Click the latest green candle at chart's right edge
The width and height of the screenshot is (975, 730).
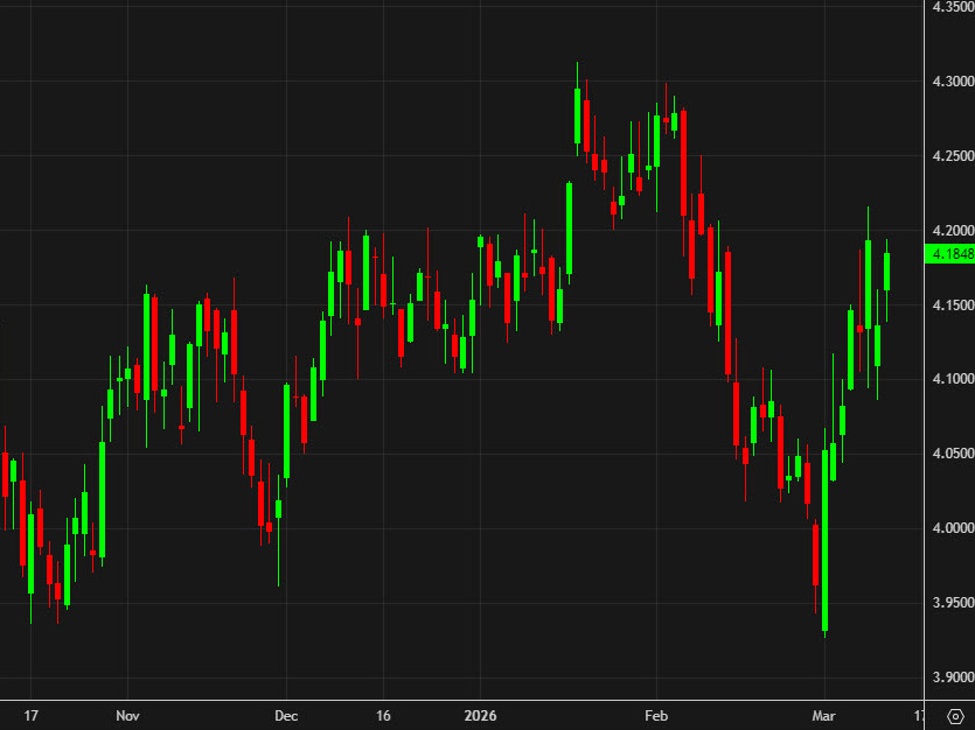(x=886, y=272)
